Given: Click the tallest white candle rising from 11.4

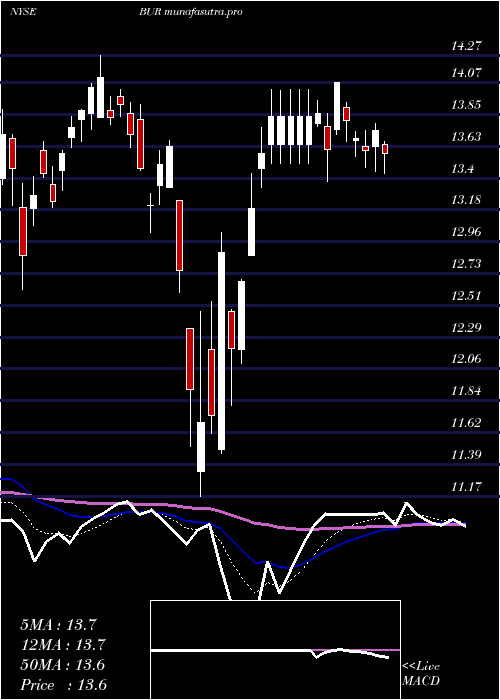Looking at the screenshot, I should coord(221,351).
